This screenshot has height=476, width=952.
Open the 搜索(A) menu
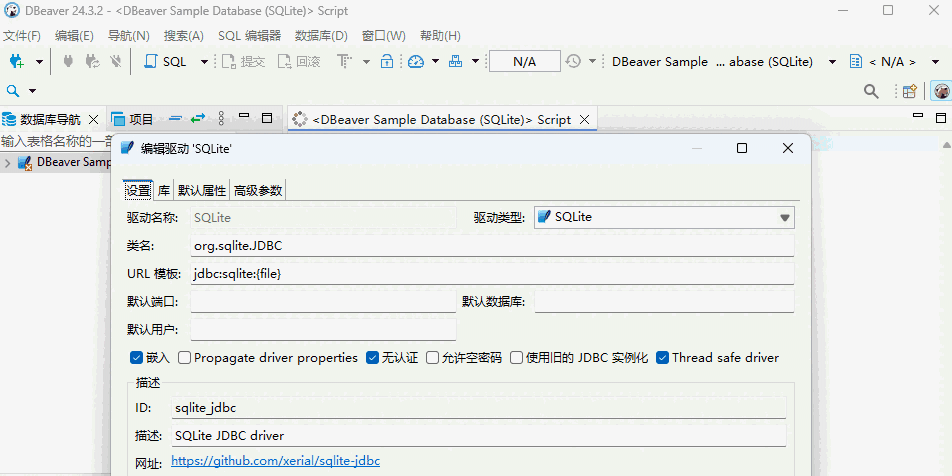pos(184,36)
